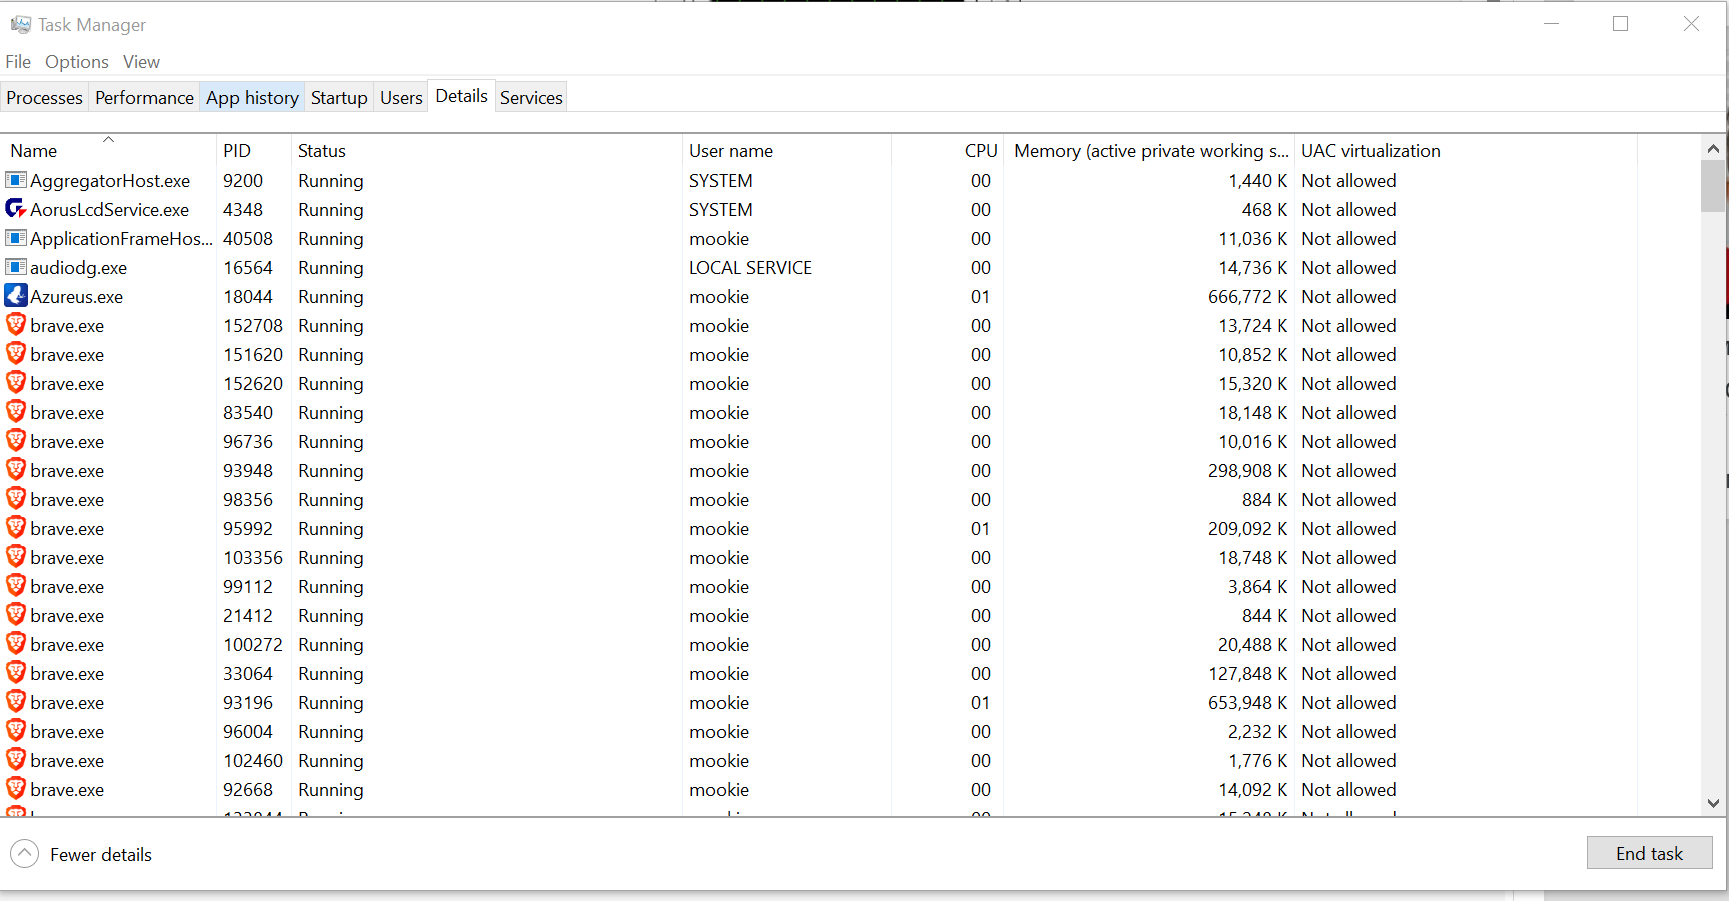This screenshot has width=1729, height=901.
Task: Click the 127,848 K memory cell
Action: coord(1247,674)
